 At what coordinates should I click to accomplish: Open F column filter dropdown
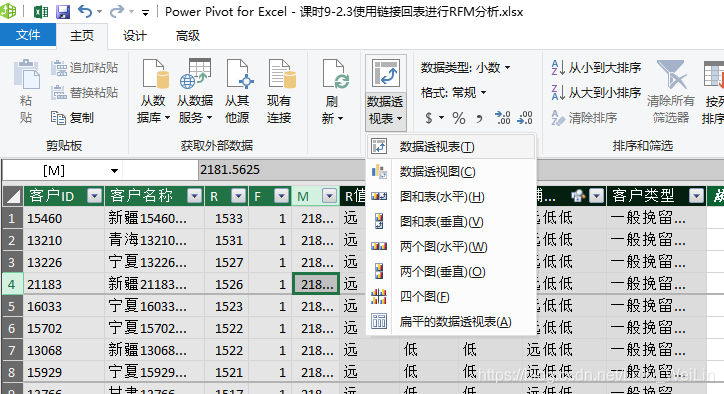tap(281, 196)
